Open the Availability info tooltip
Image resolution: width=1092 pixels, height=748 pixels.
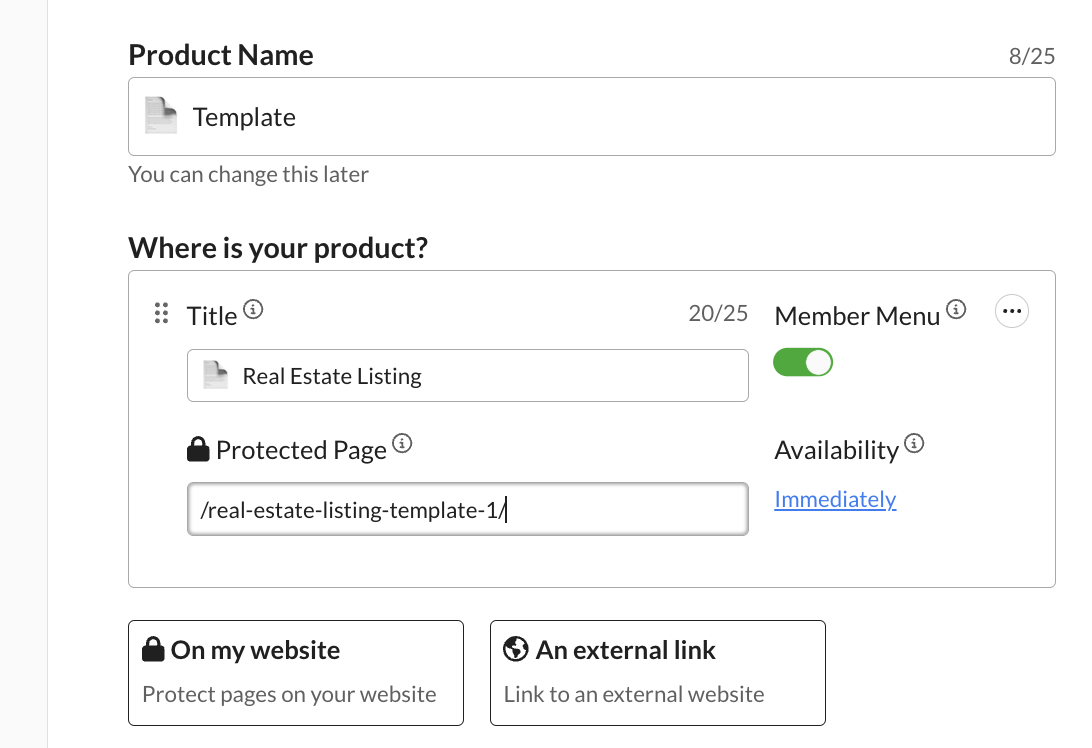tap(914, 443)
